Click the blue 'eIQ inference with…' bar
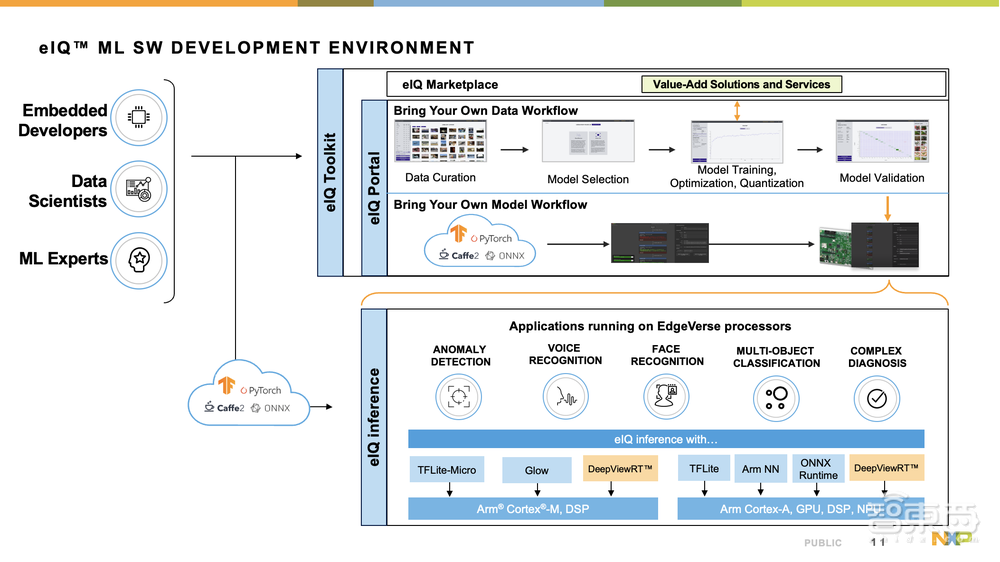The image size is (1000, 562). tap(666, 439)
